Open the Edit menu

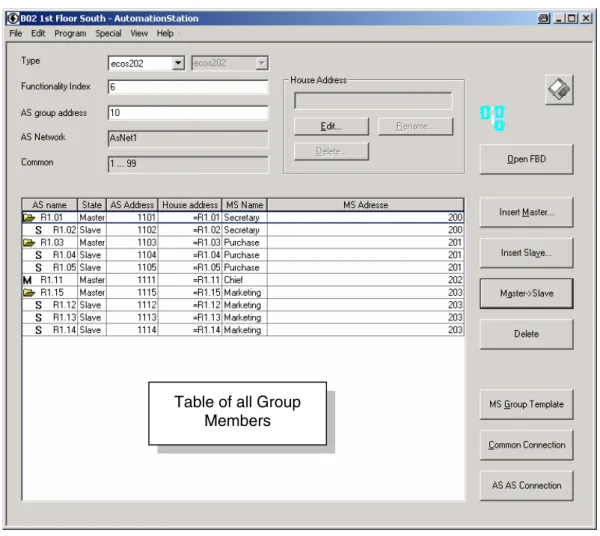(x=38, y=33)
